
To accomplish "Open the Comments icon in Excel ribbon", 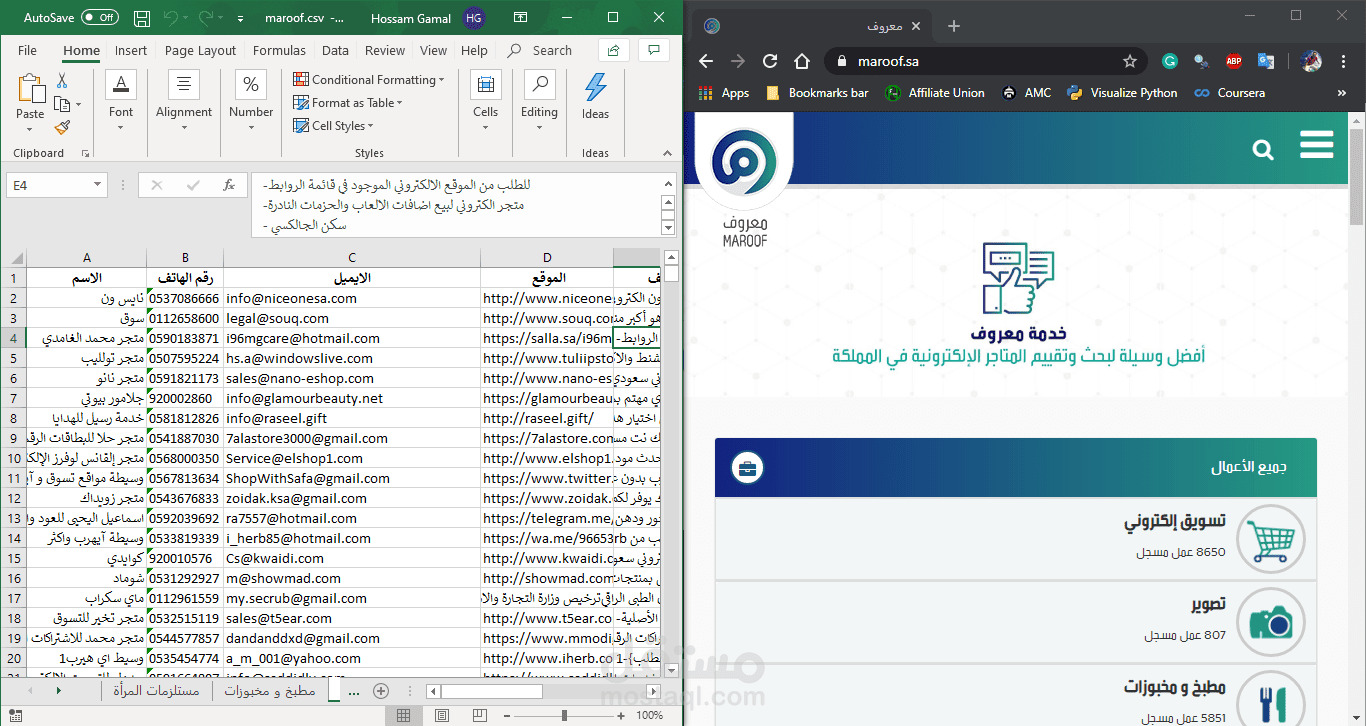I will pyautogui.click(x=654, y=50).
